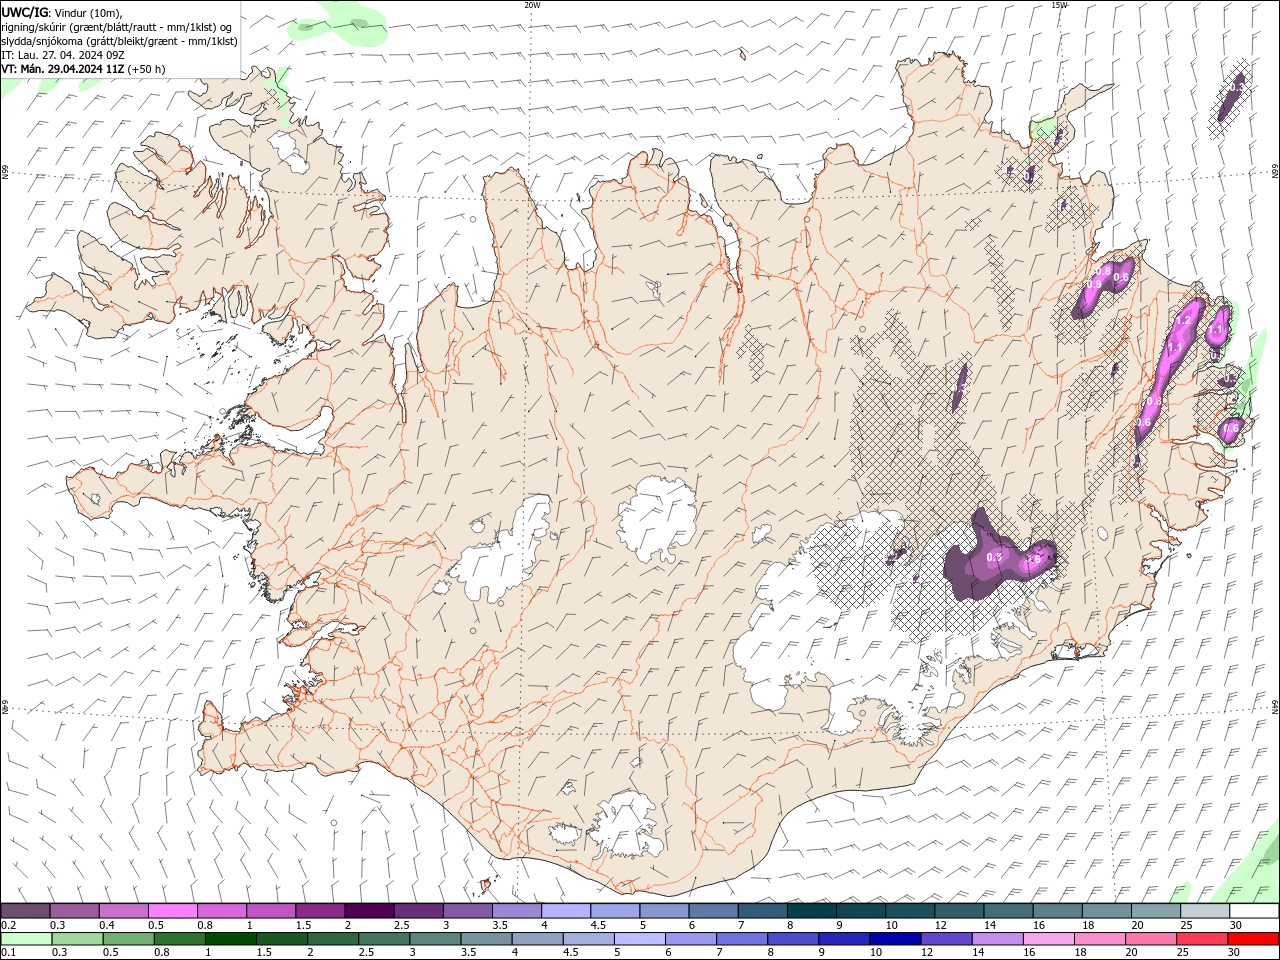
Task: Click the bright red swatch after 30, lower scale
Action: (x=1253, y=939)
